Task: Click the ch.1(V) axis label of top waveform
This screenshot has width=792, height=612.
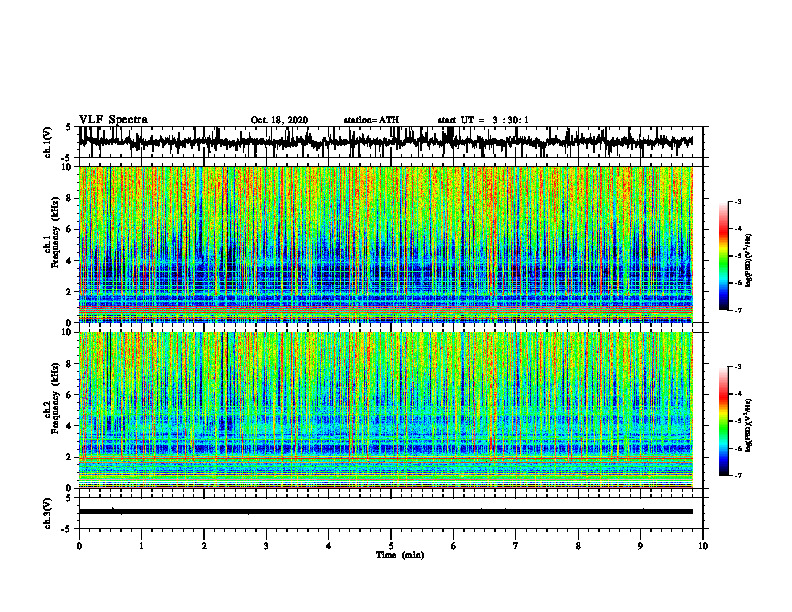Action: (x=47, y=142)
